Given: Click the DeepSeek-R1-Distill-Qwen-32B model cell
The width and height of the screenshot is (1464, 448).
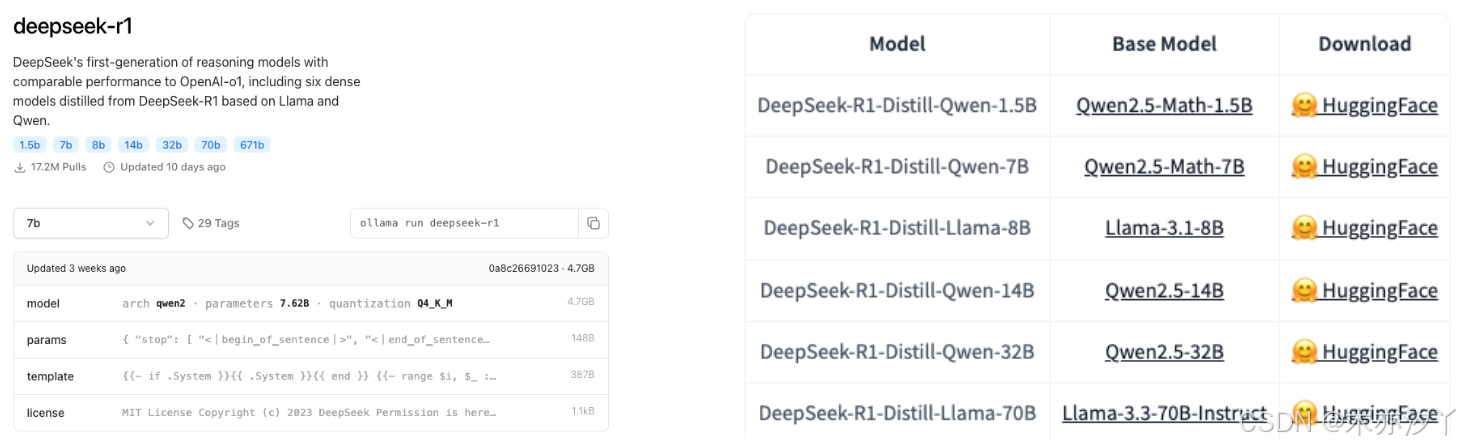Looking at the screenshot, I should pos(897,351).
